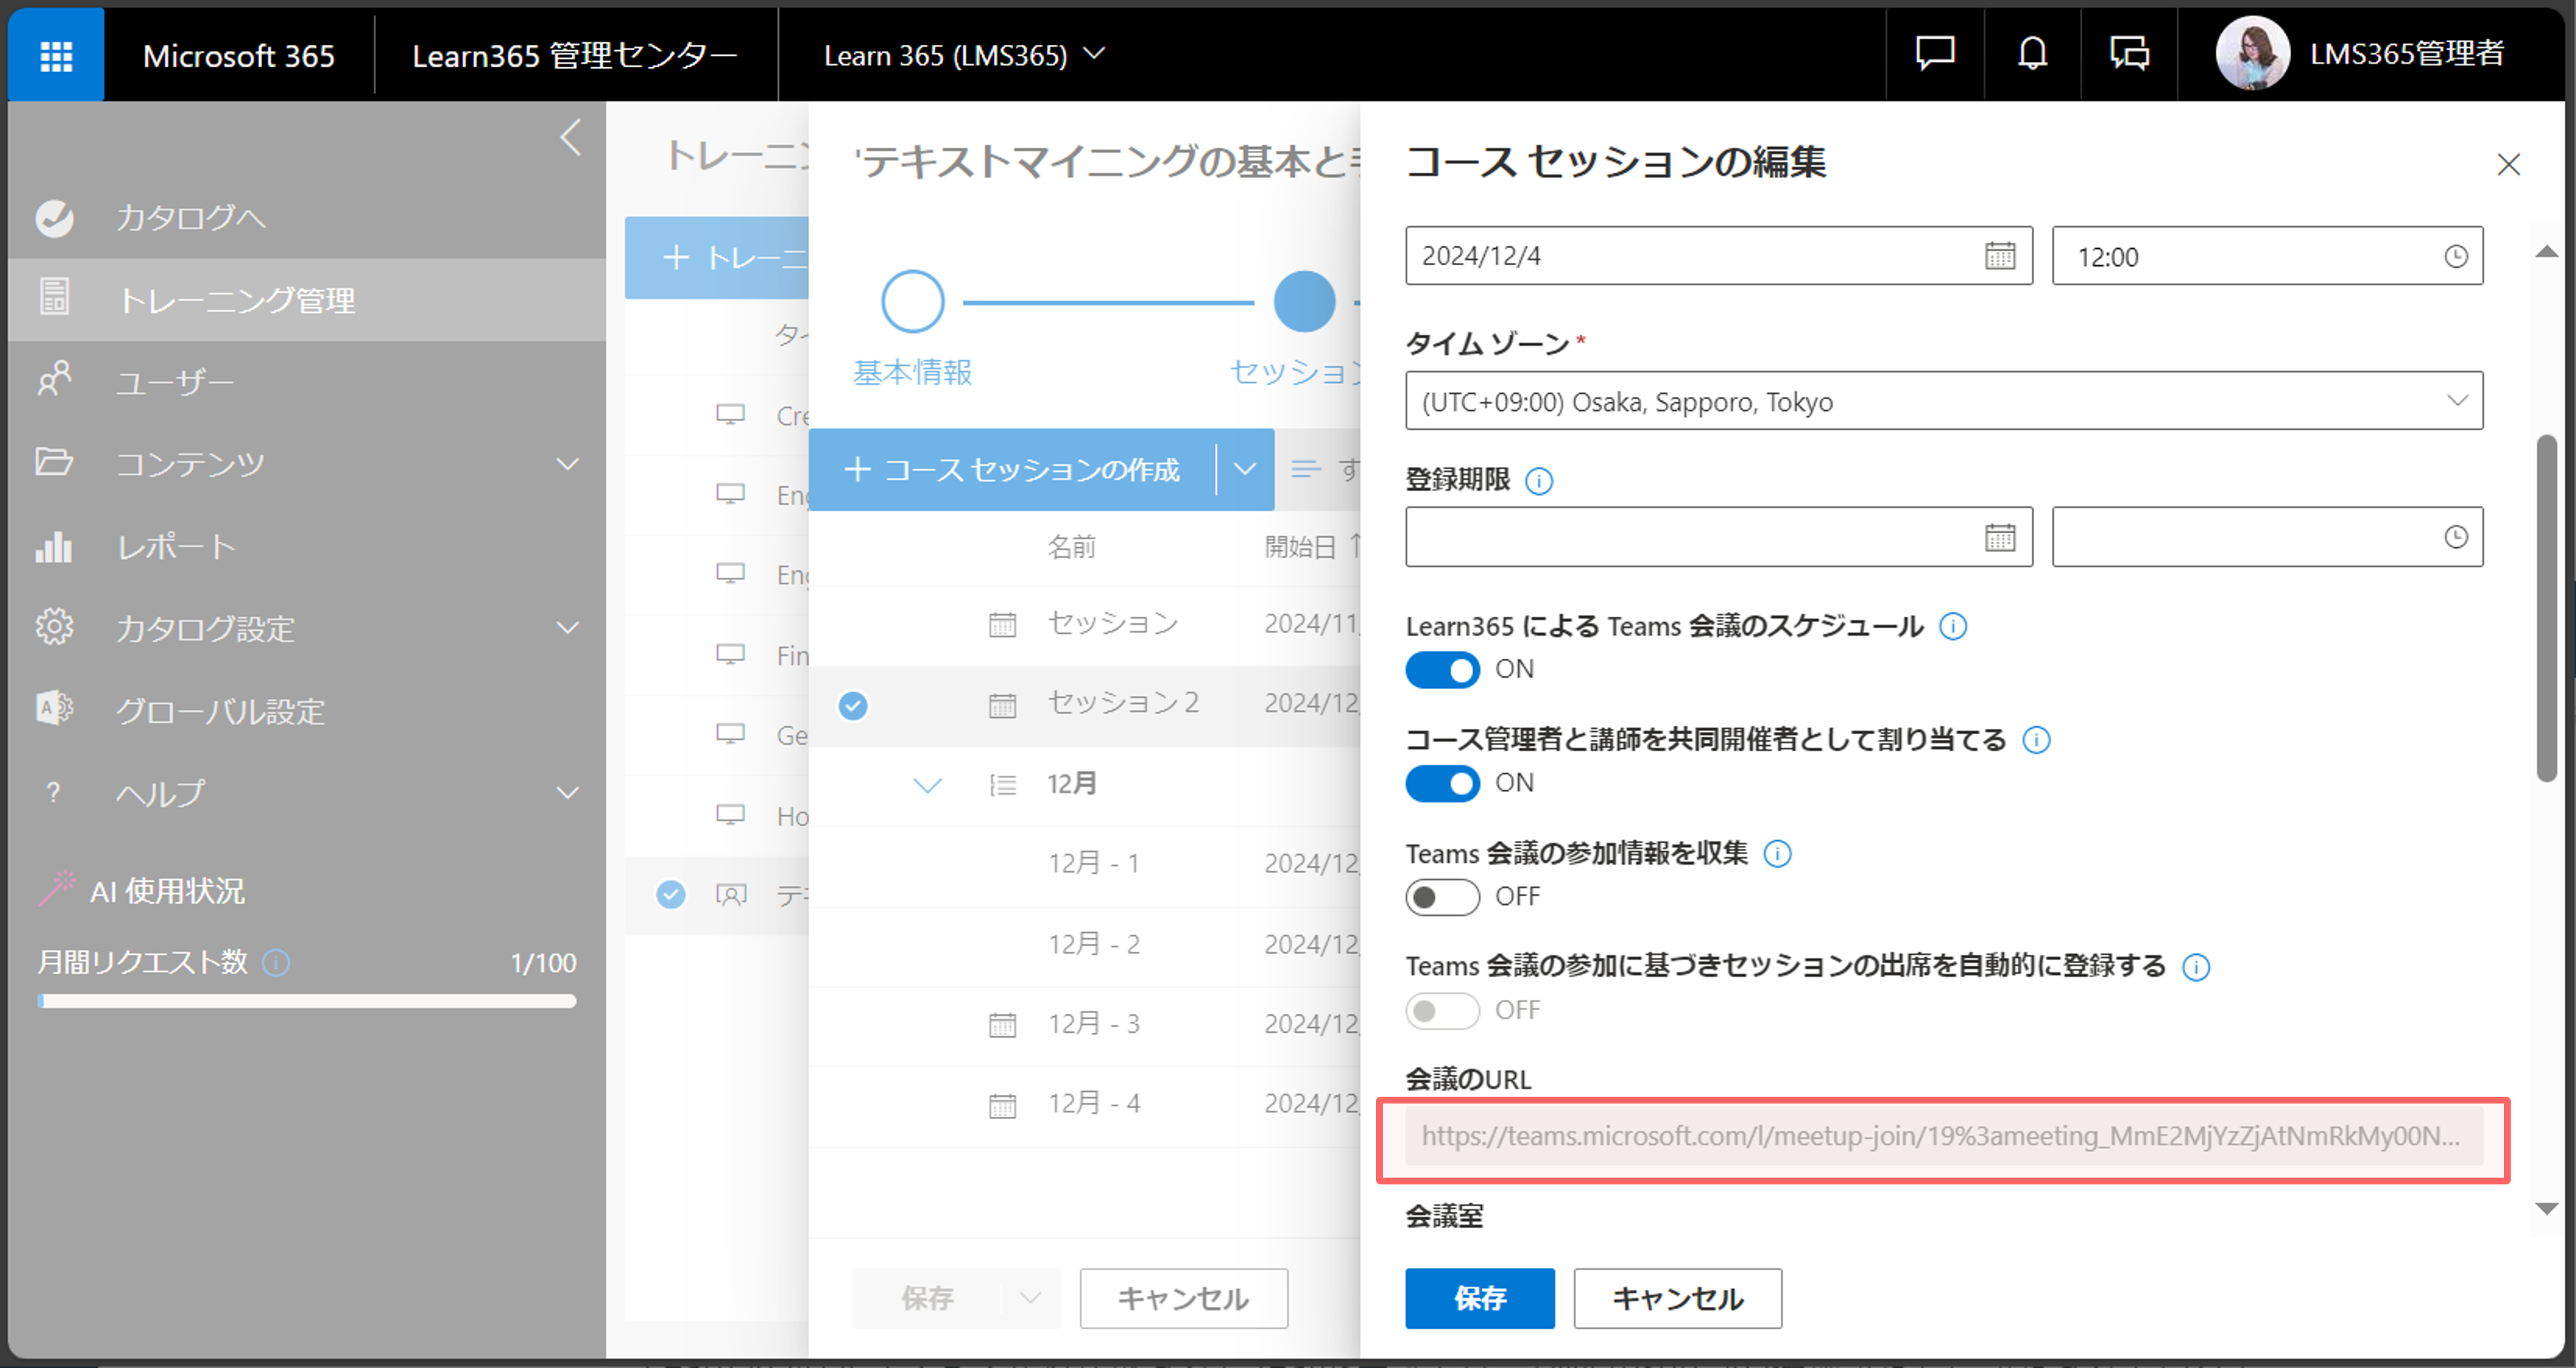Open the コース セッションの作成 split dropdown arrow
The width and height of the screenshot is (2576, 1368).
pyautogui.click(x=1245, y=469)
